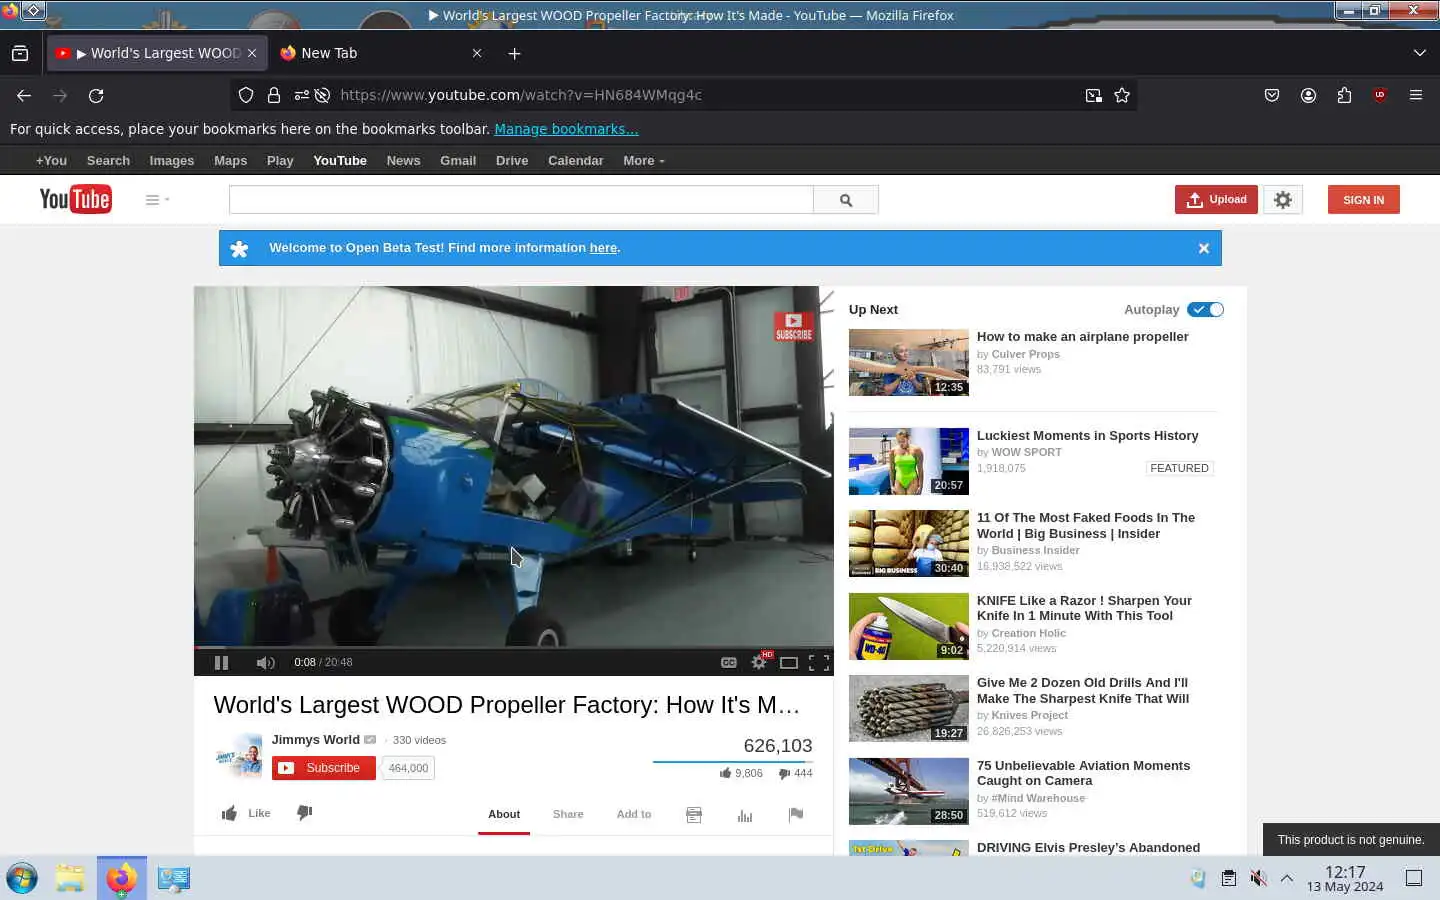Open Images from the Google bar
The height and width of the screenshot is (900, 1440).
click(172, 161)
